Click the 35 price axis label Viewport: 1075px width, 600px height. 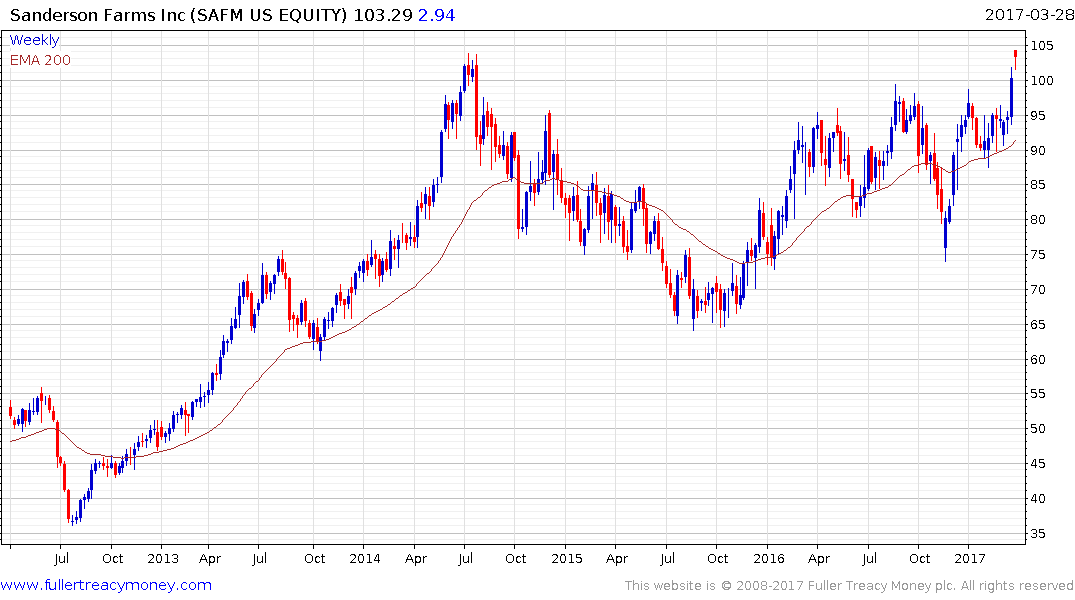tap(1038, 533)
